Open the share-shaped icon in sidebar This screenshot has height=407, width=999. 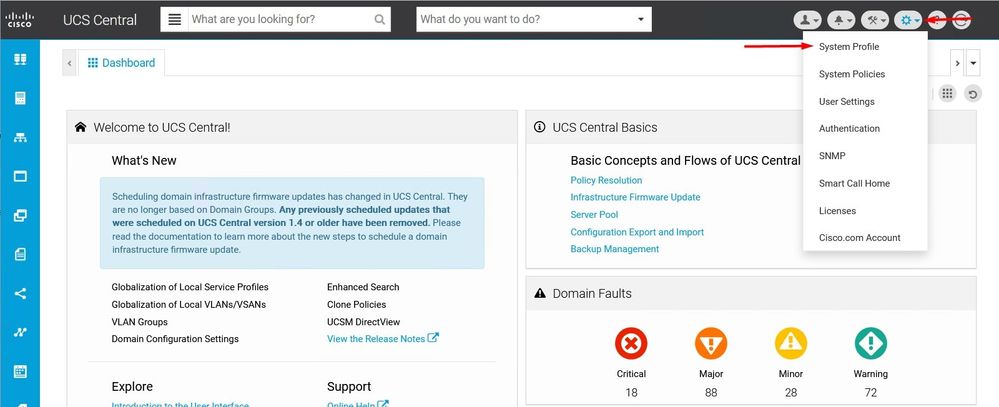20,294
